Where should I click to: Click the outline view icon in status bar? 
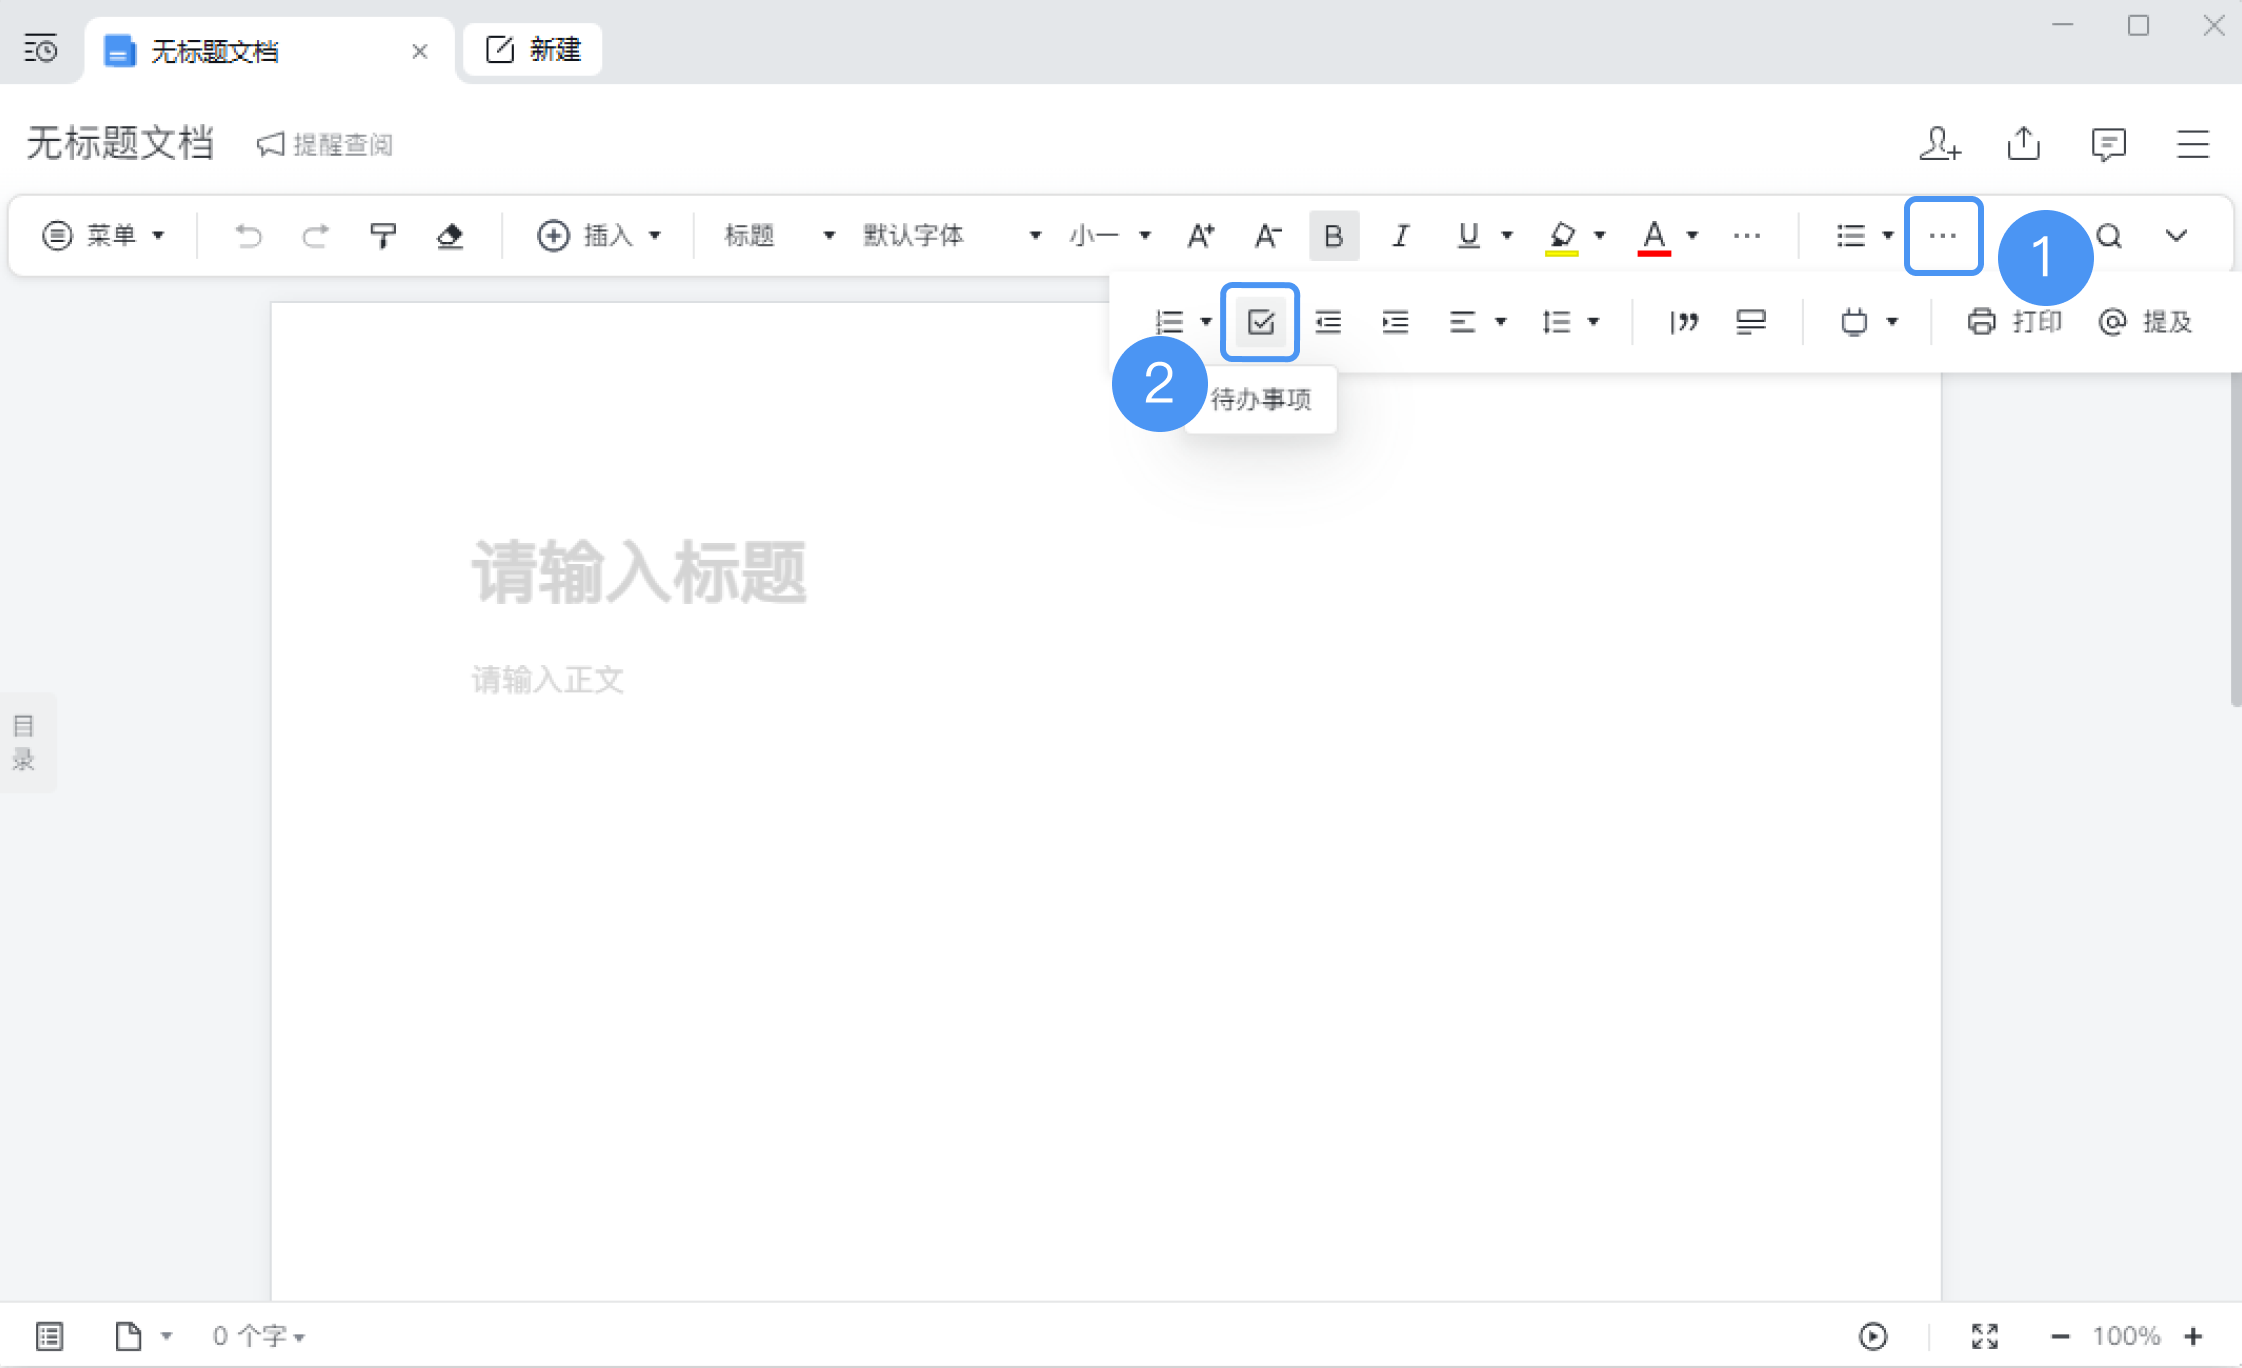point(49,1336)
